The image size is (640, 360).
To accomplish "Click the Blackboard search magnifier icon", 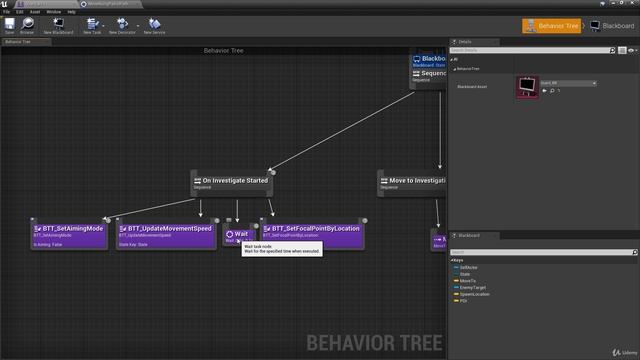I will [634, 252].
